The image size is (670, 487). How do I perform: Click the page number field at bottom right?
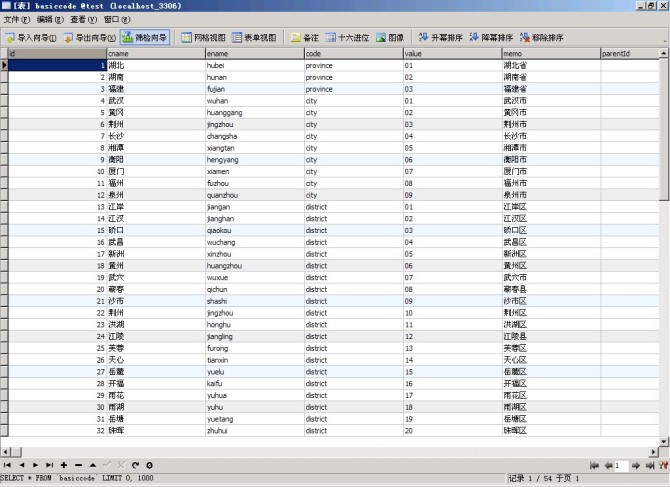pos(621,465)
